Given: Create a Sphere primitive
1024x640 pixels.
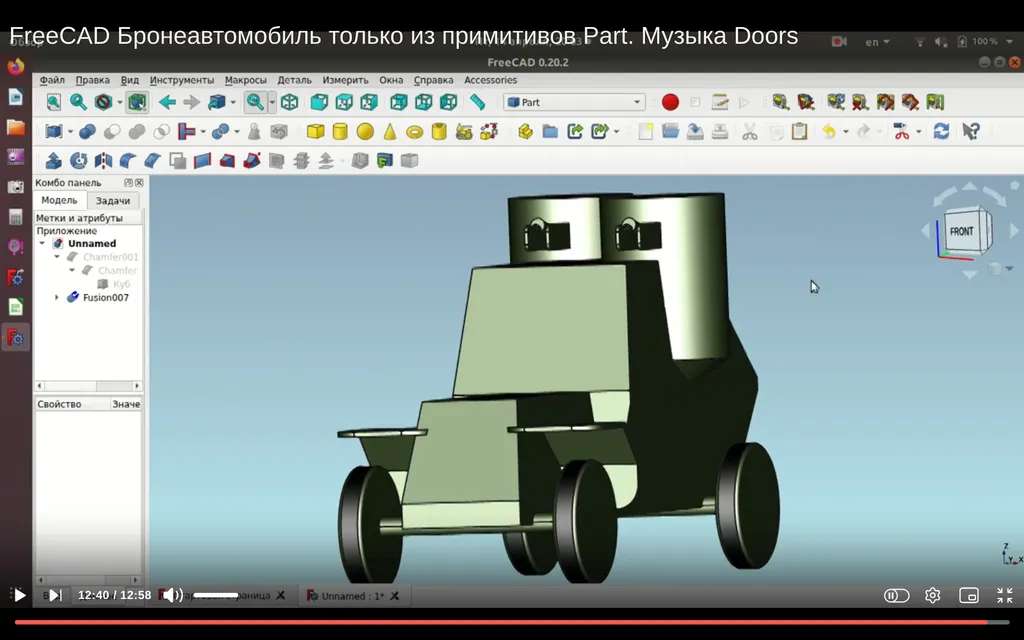Looking at the screenshot, I should click(x=365, y=132).
